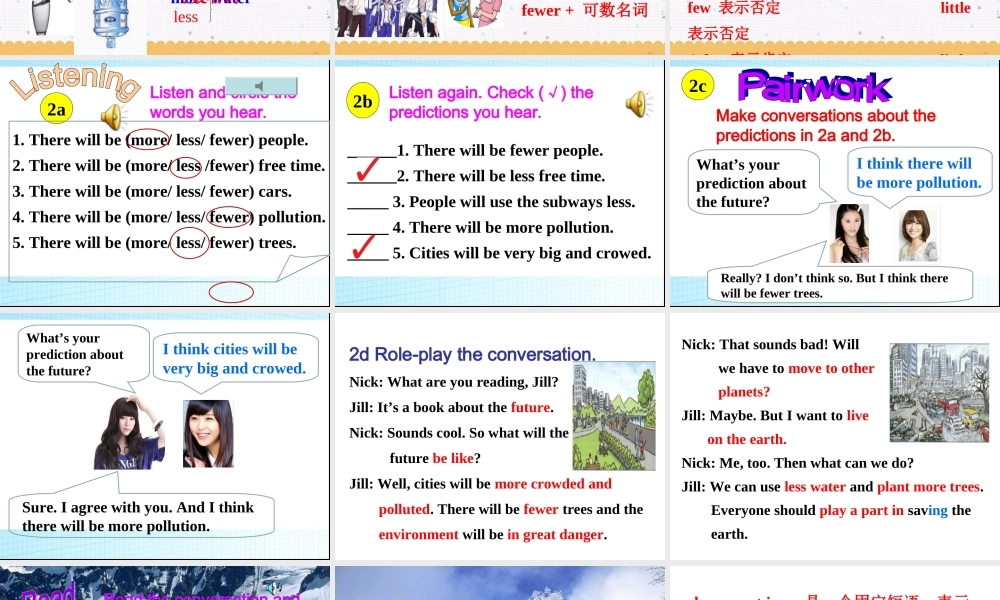Click the bubble 'I think cities will be very big and crowed.'
Viewport: 1000px width, 600px height.
click(235, 358)
